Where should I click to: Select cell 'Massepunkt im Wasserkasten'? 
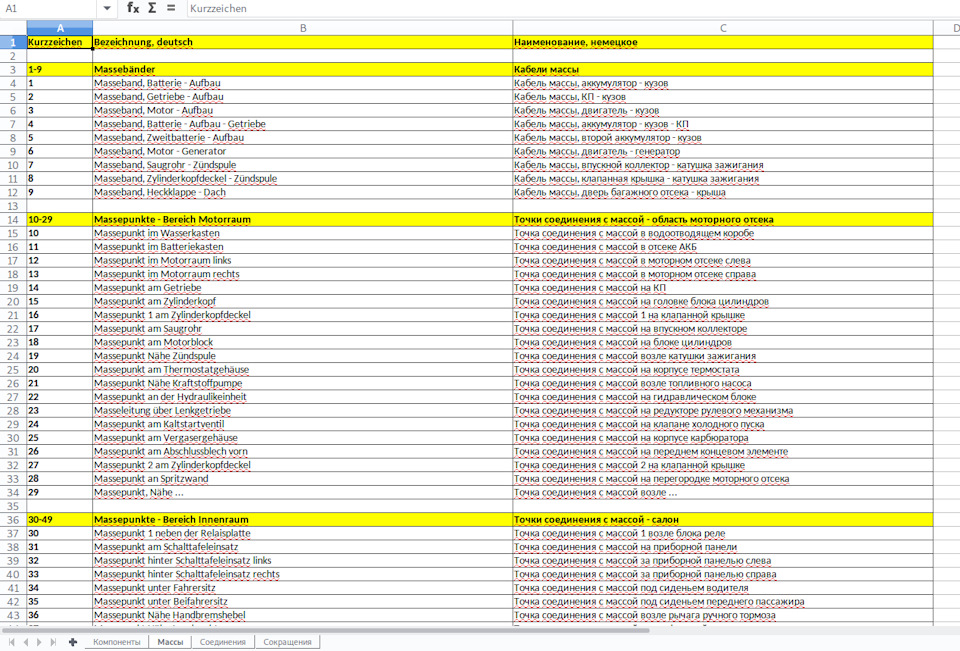click(x=303, y=233)
